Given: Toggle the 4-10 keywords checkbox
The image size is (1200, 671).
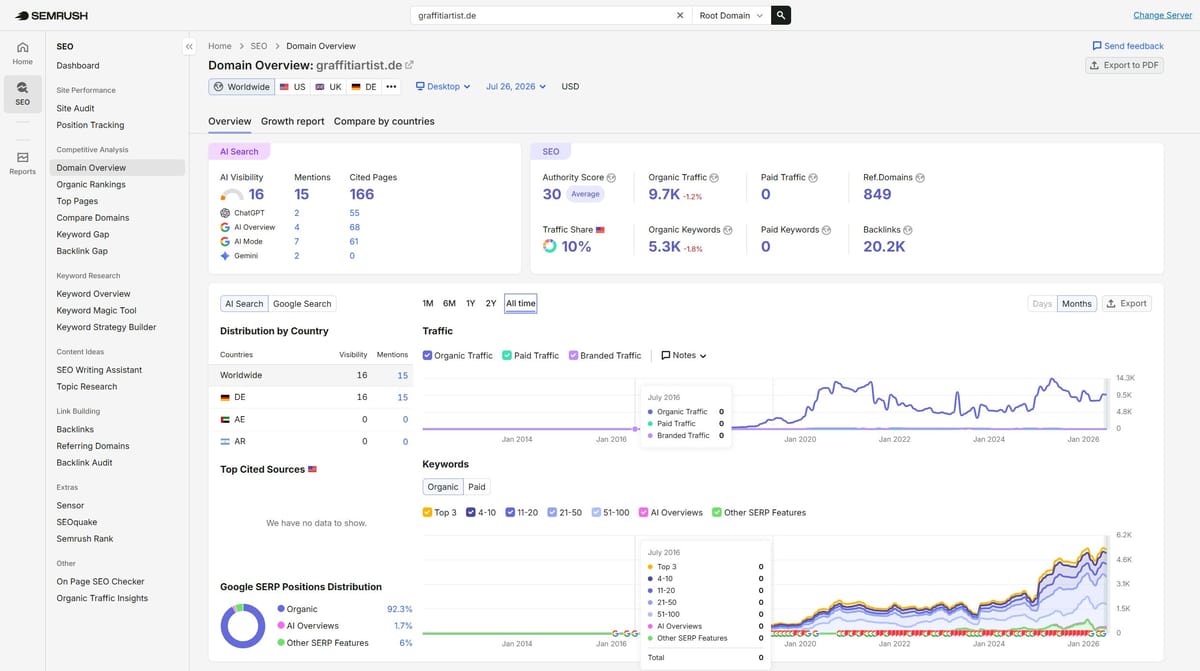Looking at the screenshot, I should (471, 512).
